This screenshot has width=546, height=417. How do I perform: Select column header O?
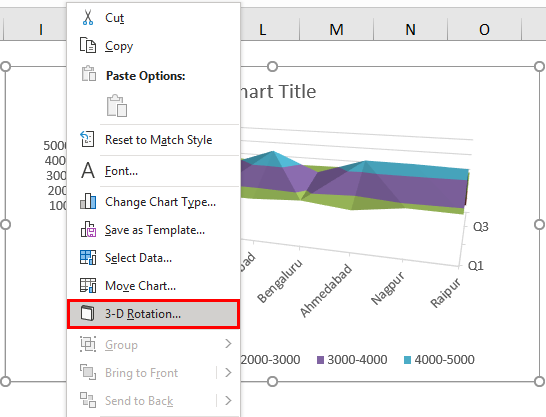click(484, 30)
